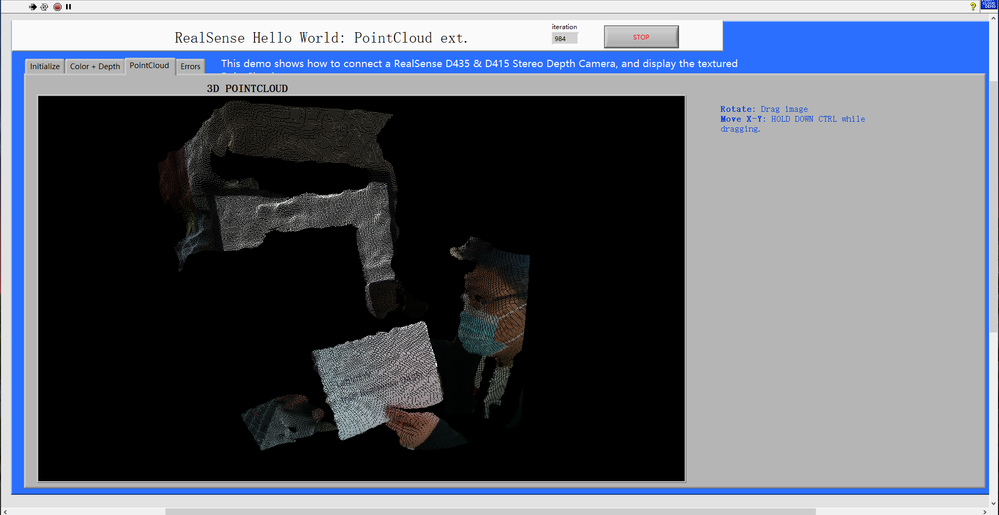Click inside the 3D pointcloud viewer
The width and height of the screenshot is (999, 515).
(361, 288)
